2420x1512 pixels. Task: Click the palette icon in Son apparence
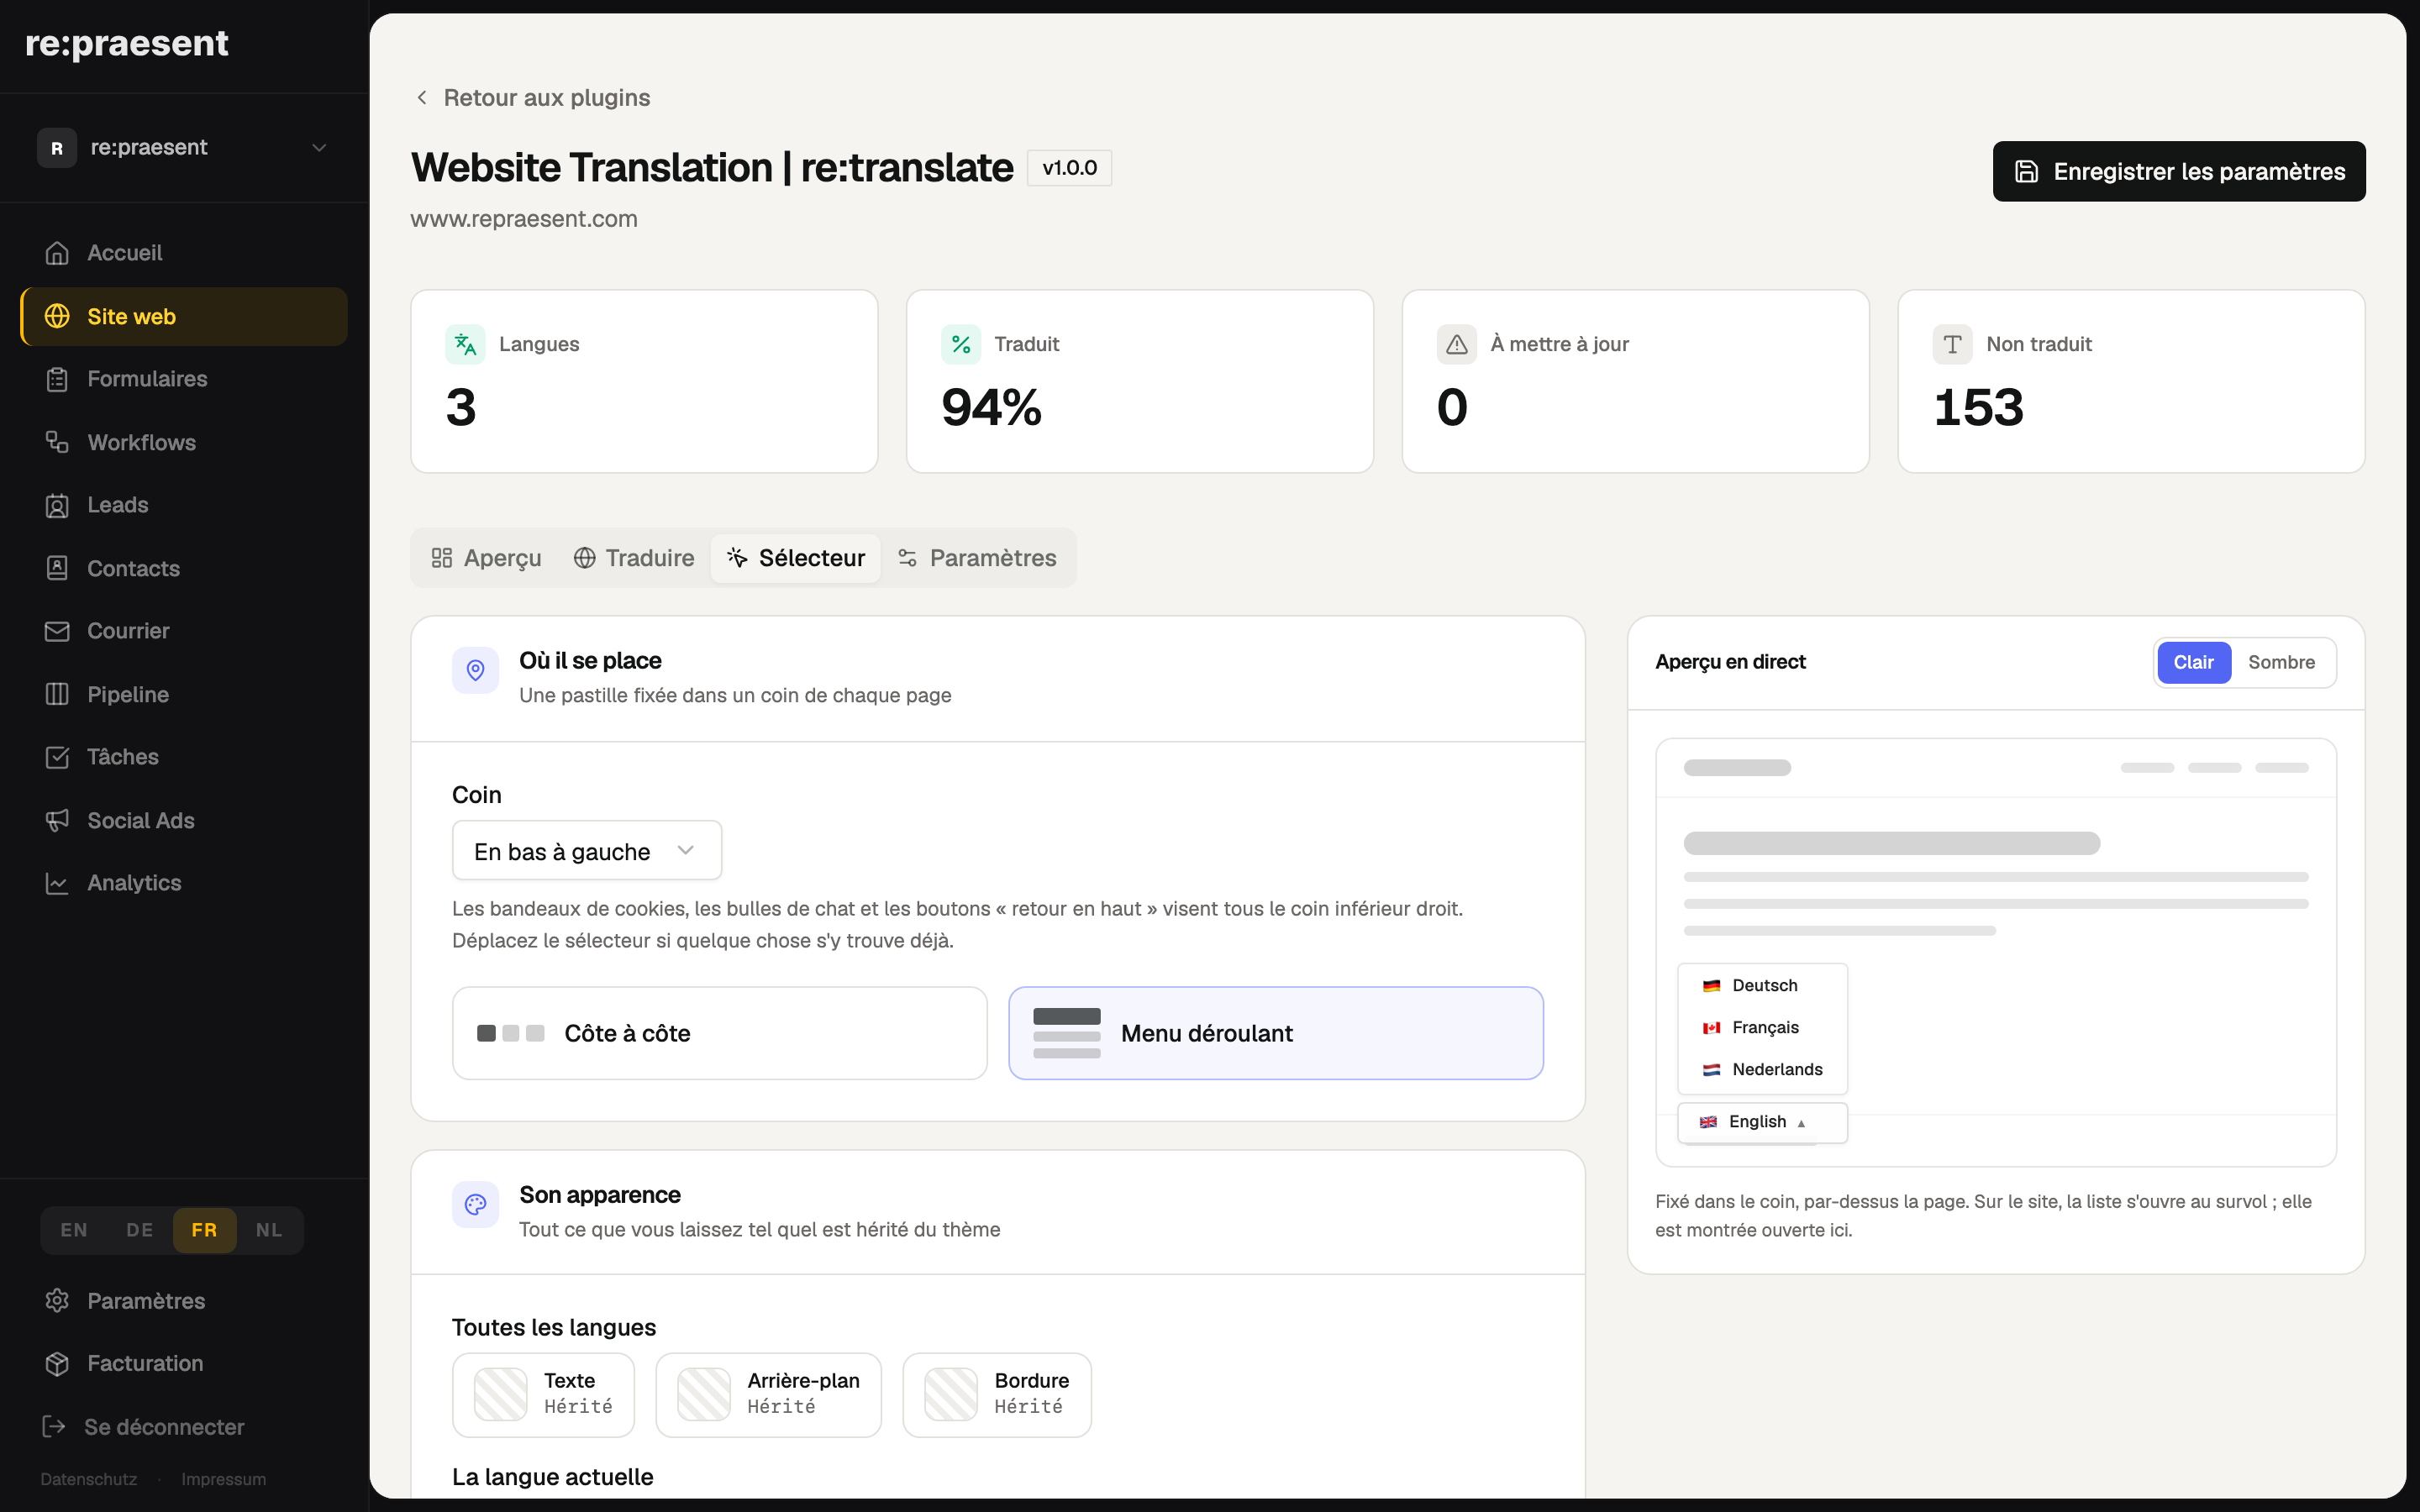click(476, 1204)
